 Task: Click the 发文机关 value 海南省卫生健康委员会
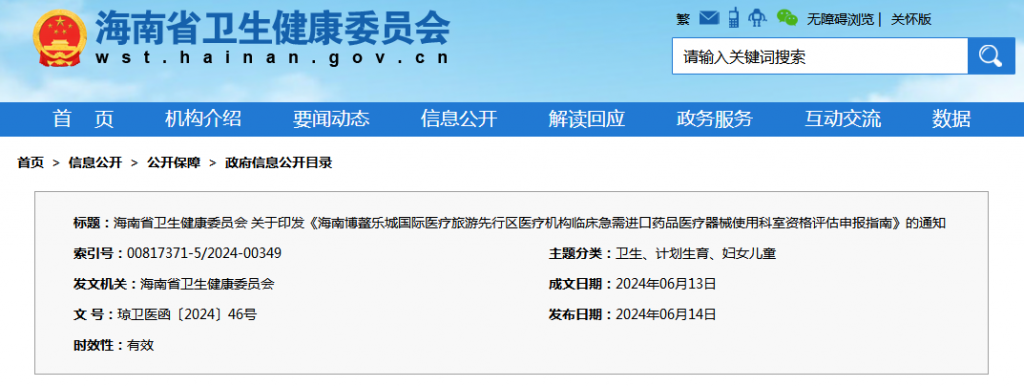click(208, 284)
